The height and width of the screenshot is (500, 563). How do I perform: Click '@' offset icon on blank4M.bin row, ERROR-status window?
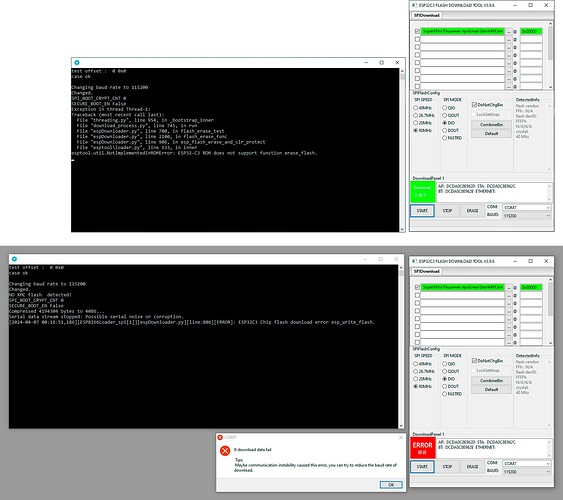(515, 288)
